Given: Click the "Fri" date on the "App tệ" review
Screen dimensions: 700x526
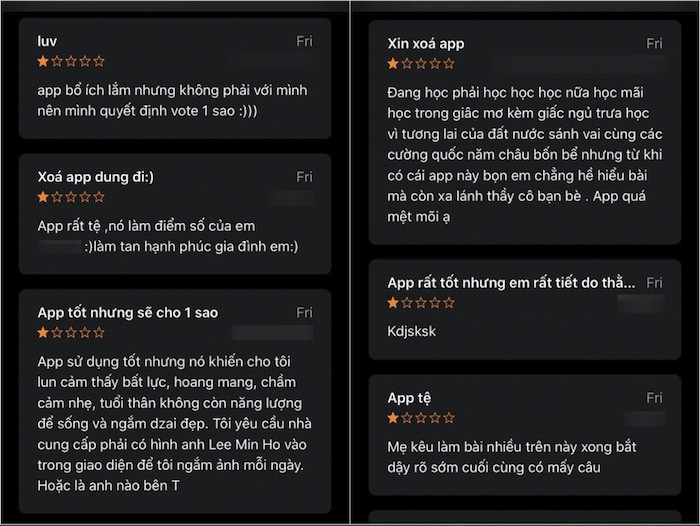Looking at the screenshot, I should click(654, 398).
